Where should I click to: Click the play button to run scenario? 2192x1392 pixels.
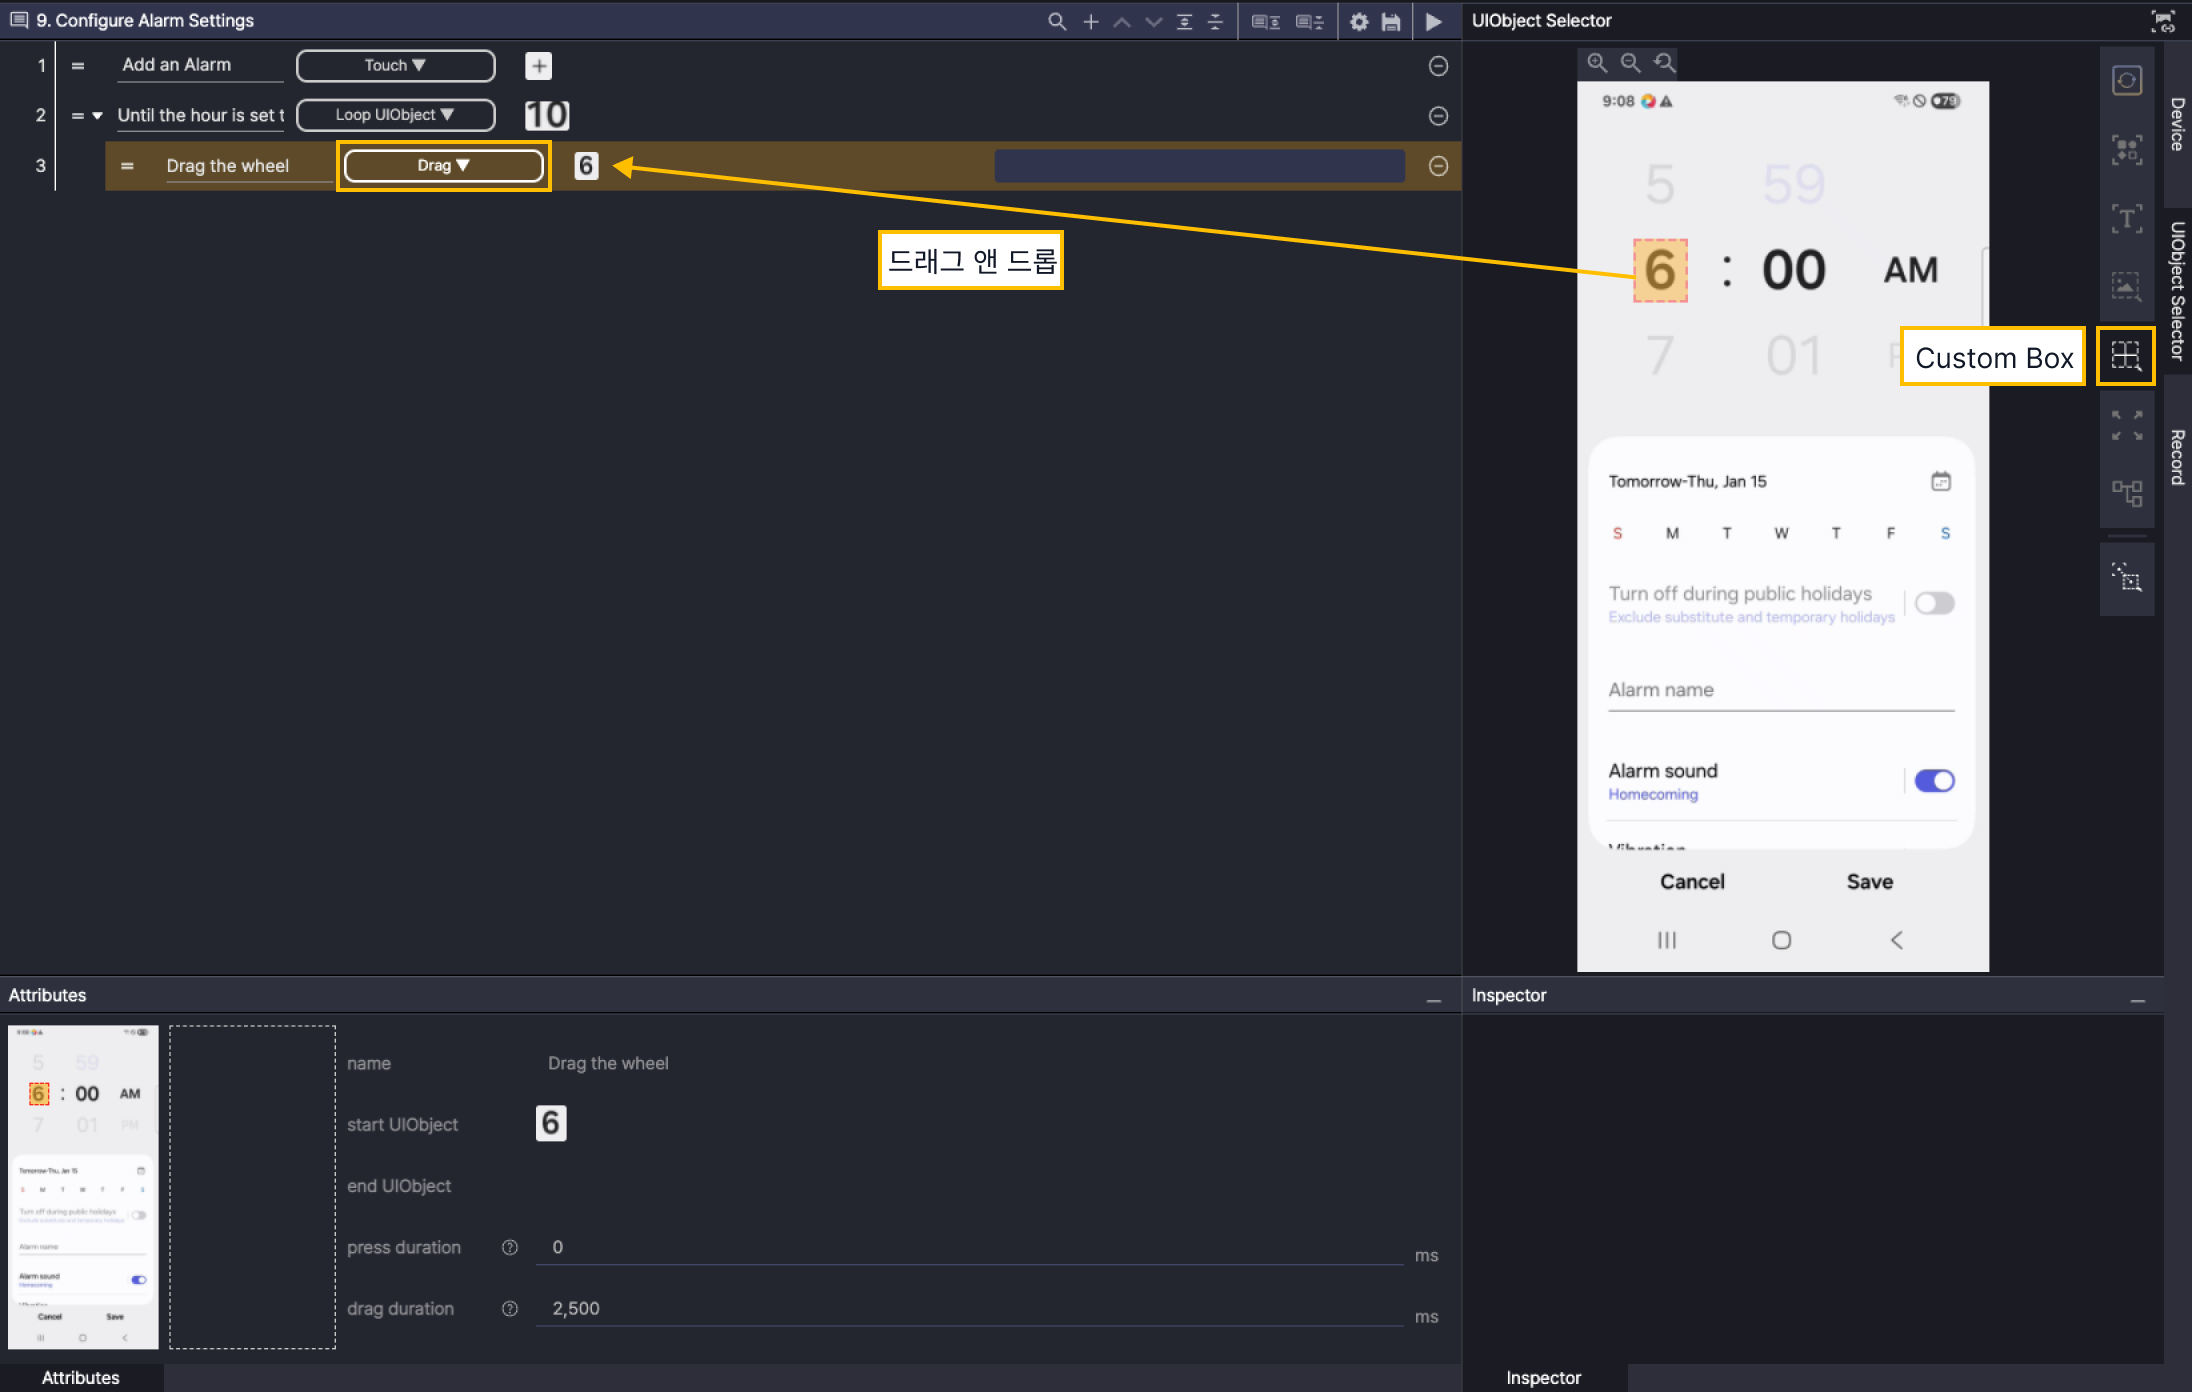coord(1433,21)
